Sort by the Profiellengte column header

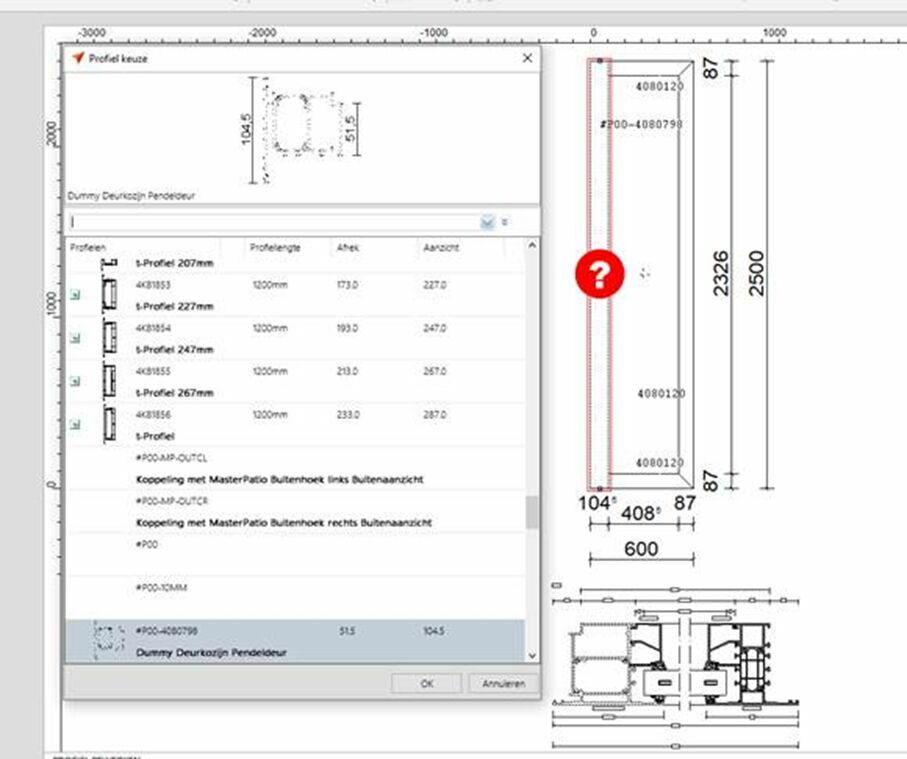(275, 248)
